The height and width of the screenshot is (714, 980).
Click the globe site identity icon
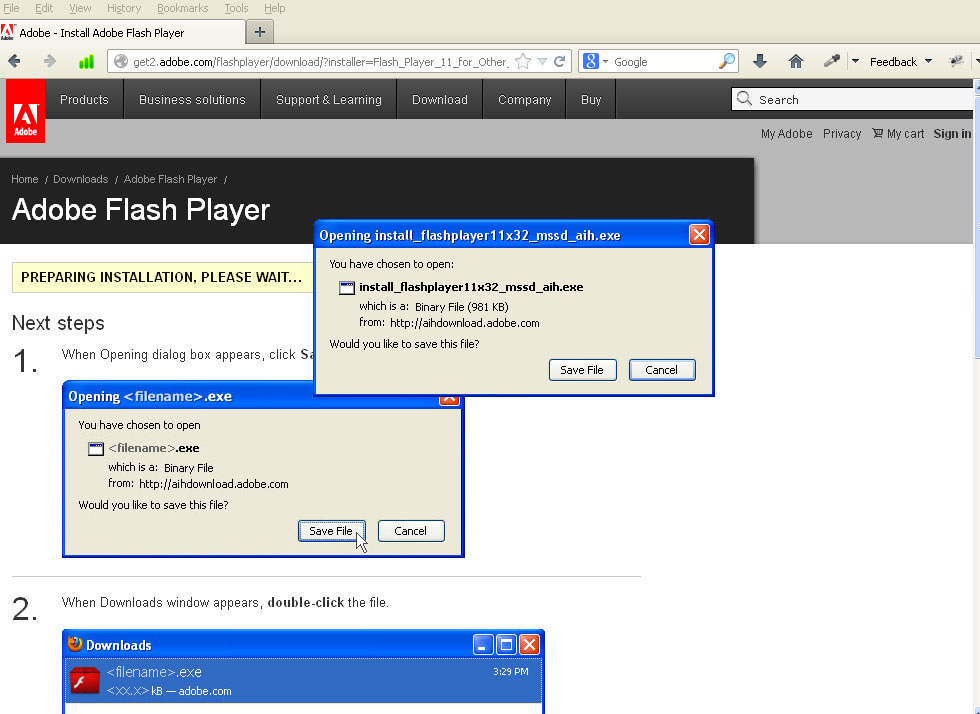(121, 61)
